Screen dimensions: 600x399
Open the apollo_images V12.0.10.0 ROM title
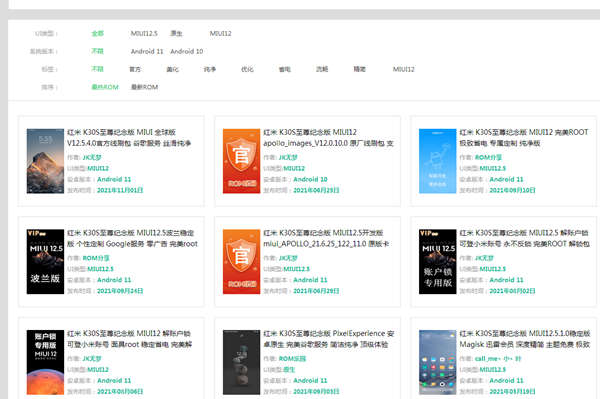(328, 138)
